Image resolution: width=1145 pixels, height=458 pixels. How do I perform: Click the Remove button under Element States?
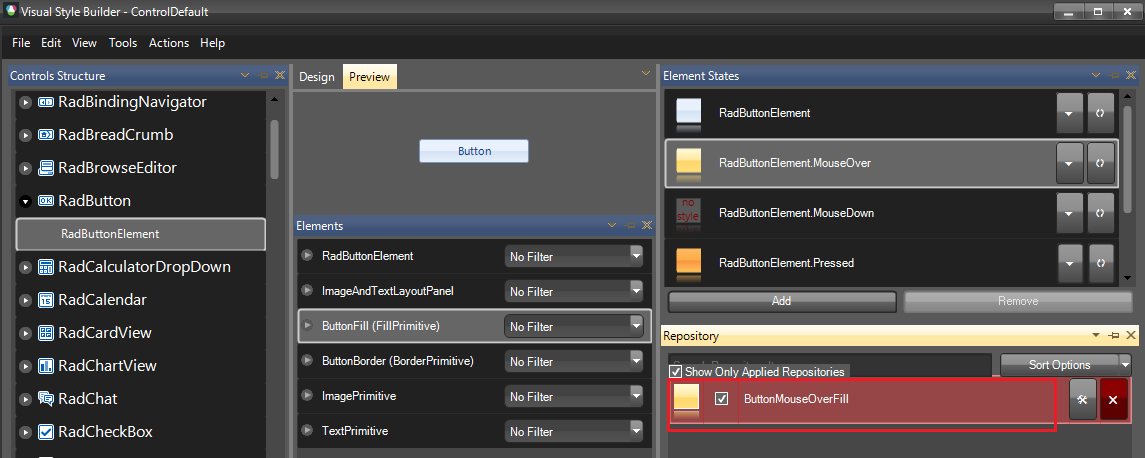[x=1018, y=301]
